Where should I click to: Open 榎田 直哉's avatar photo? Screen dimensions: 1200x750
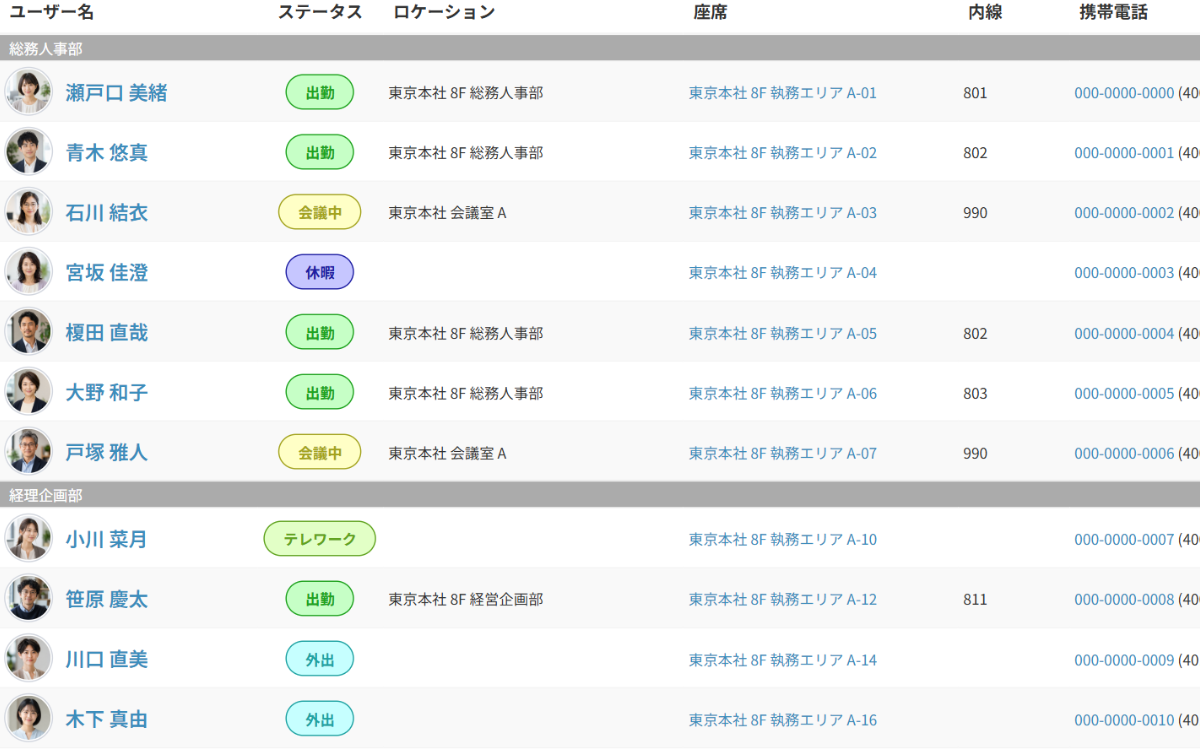point(28,332)
